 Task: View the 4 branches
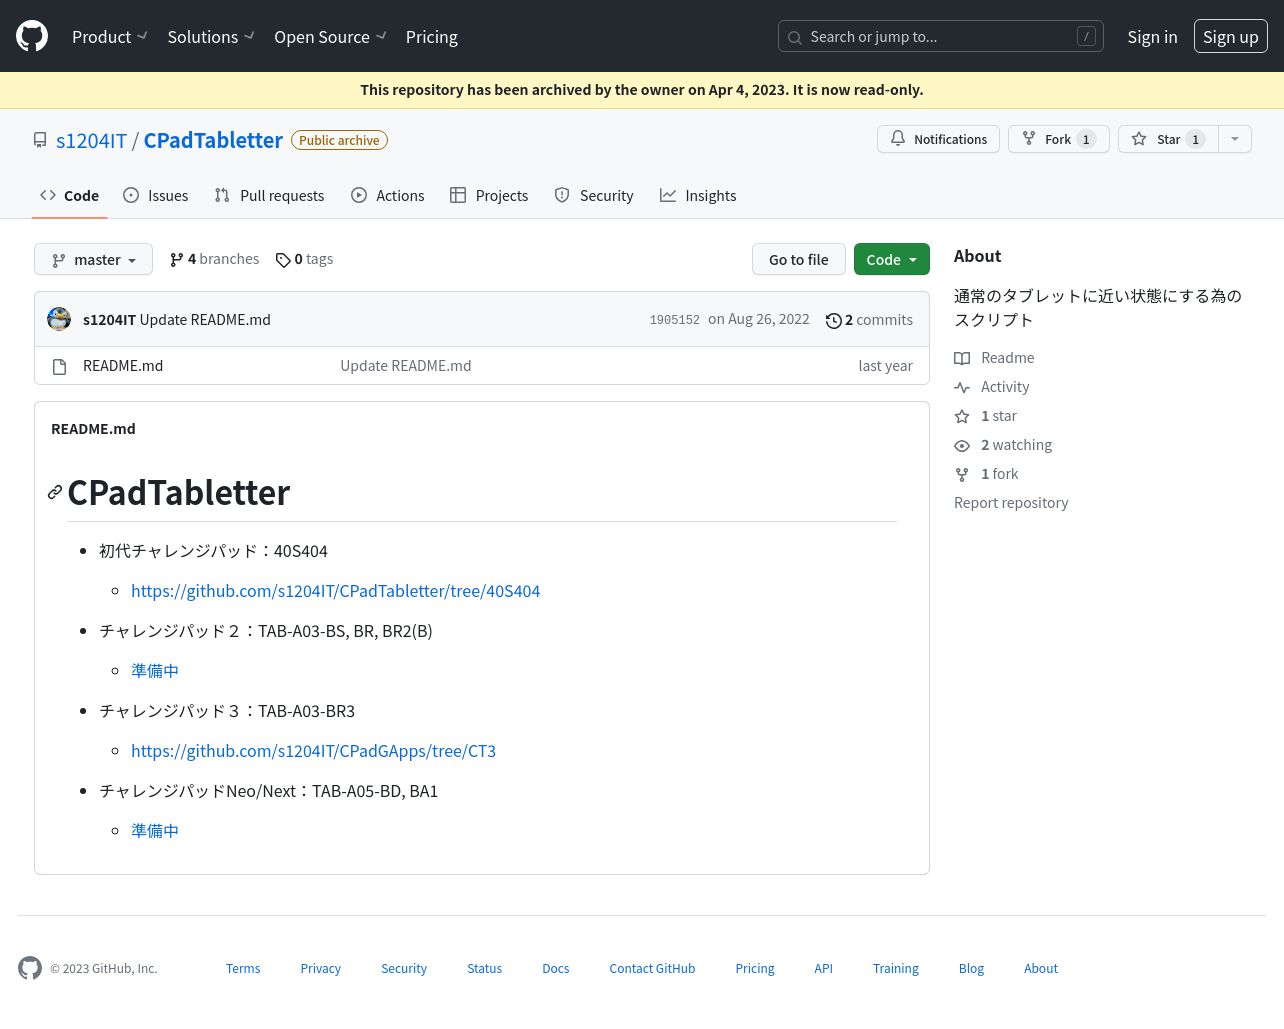pyautogui.click(x=214, y=259)
